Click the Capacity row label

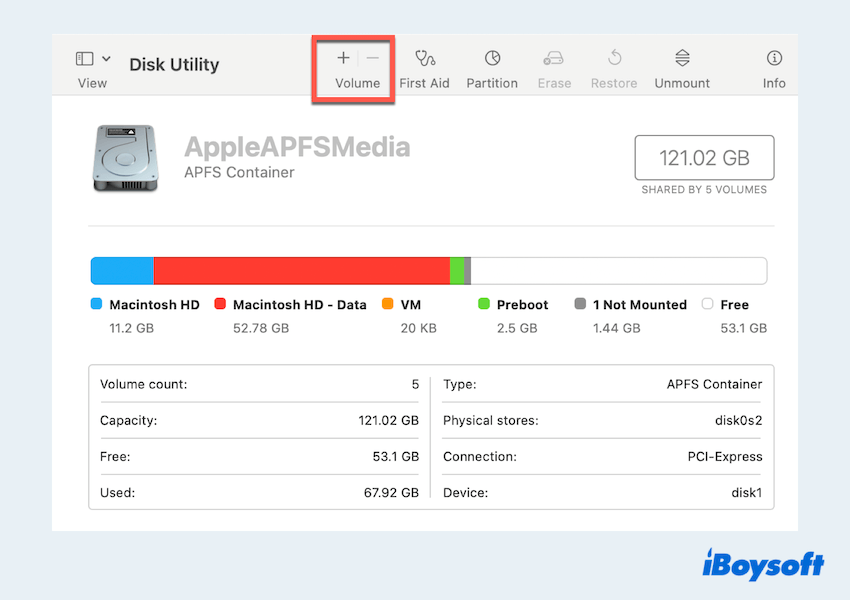pos(128,421)
